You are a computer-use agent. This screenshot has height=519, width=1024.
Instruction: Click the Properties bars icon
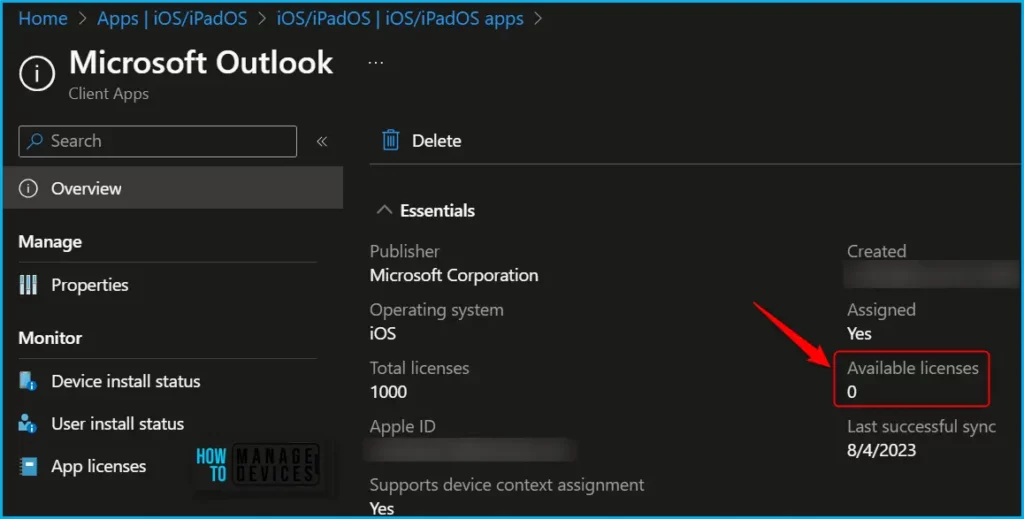pyautogui.click(x=29, y=285)
